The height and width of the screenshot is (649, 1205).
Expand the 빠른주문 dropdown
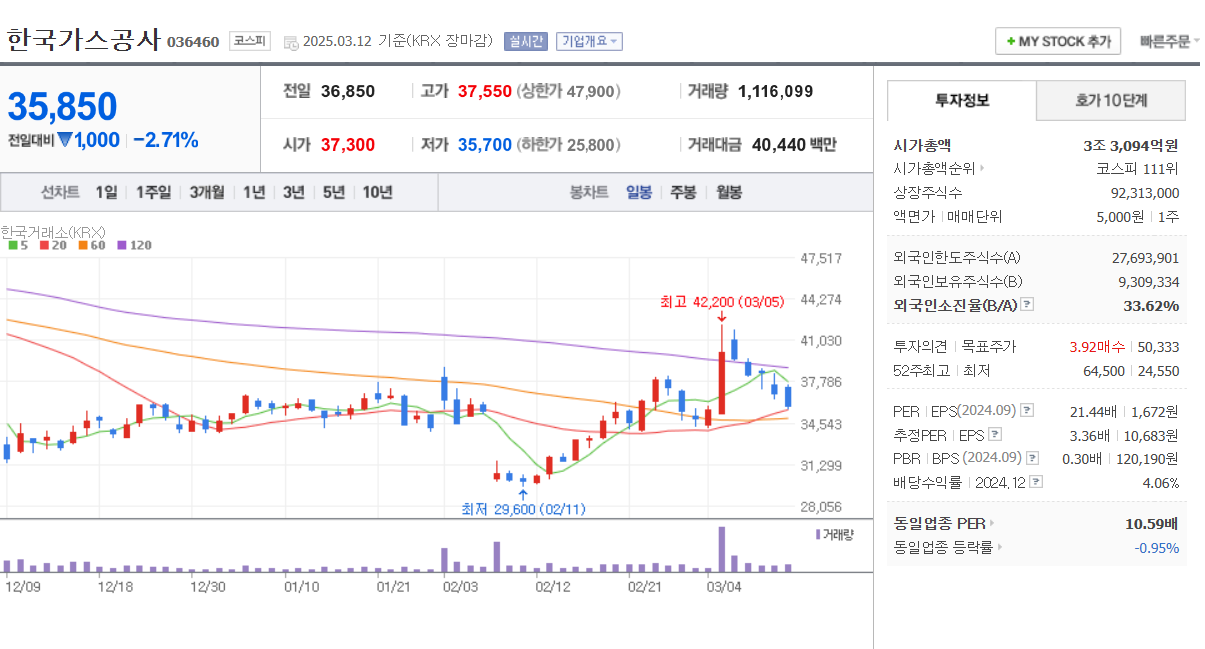point(1169,41)
